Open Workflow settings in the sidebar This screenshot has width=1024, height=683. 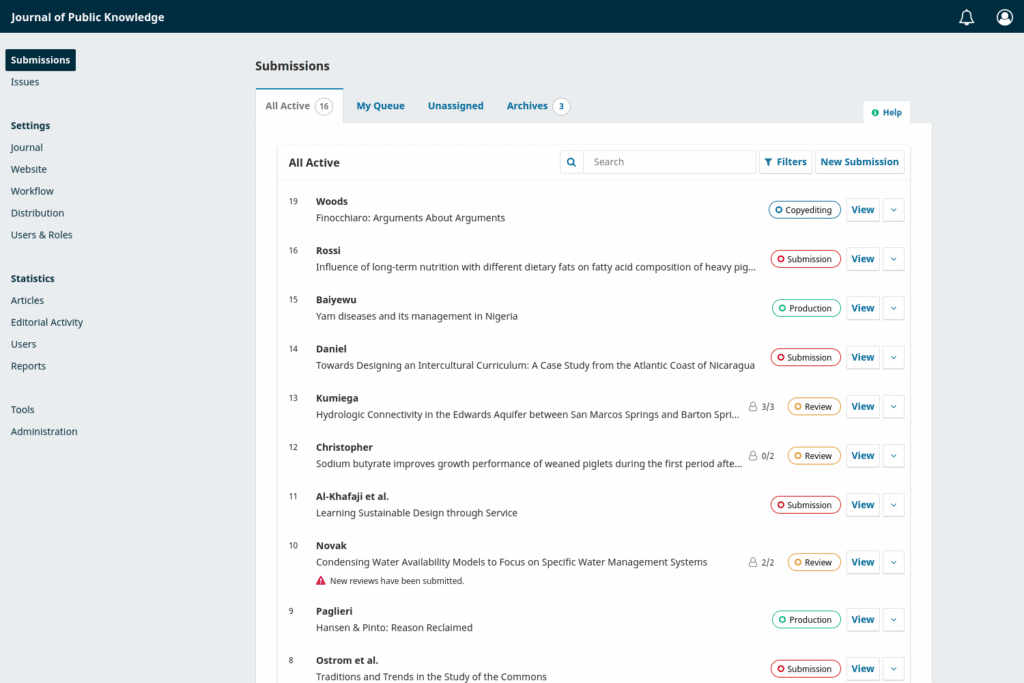point(31,191)
